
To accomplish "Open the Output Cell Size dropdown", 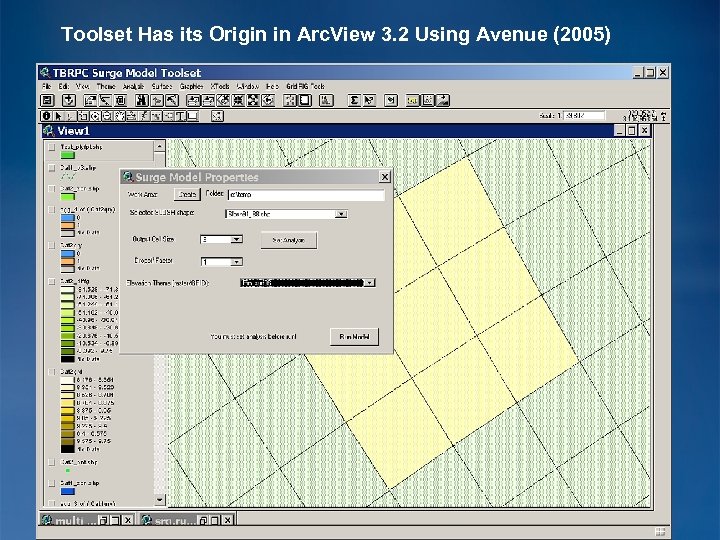I will tap(236, 239).
